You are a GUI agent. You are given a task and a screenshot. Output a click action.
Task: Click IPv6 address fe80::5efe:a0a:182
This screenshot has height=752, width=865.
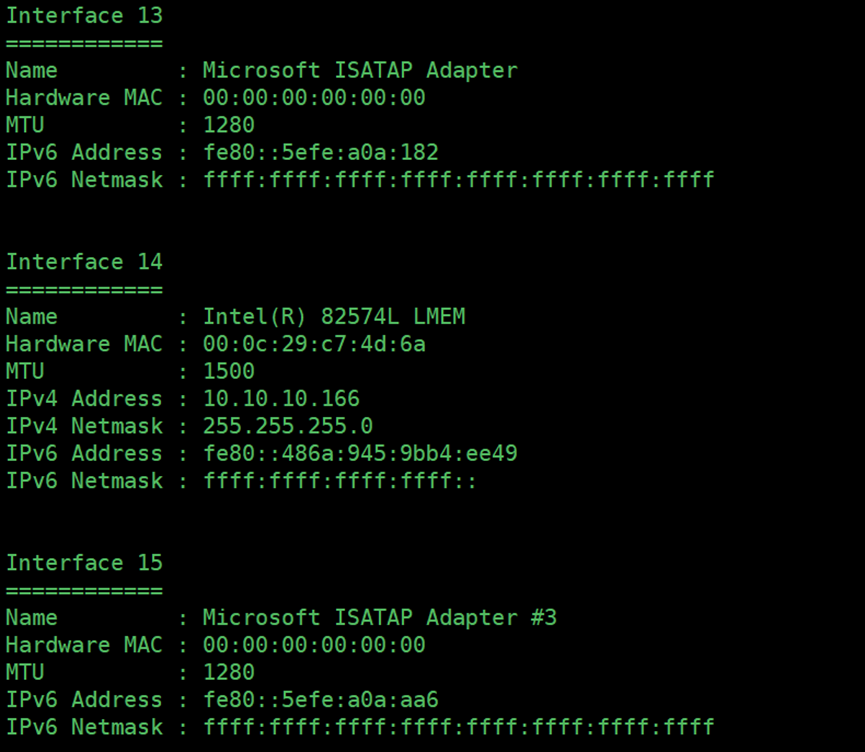(x=321, y=152)
